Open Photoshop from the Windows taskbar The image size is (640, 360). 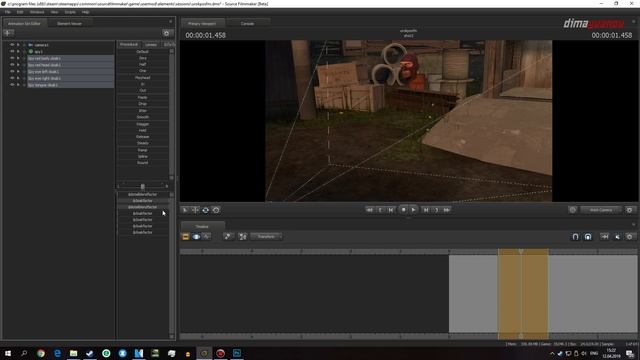point(237,353)
